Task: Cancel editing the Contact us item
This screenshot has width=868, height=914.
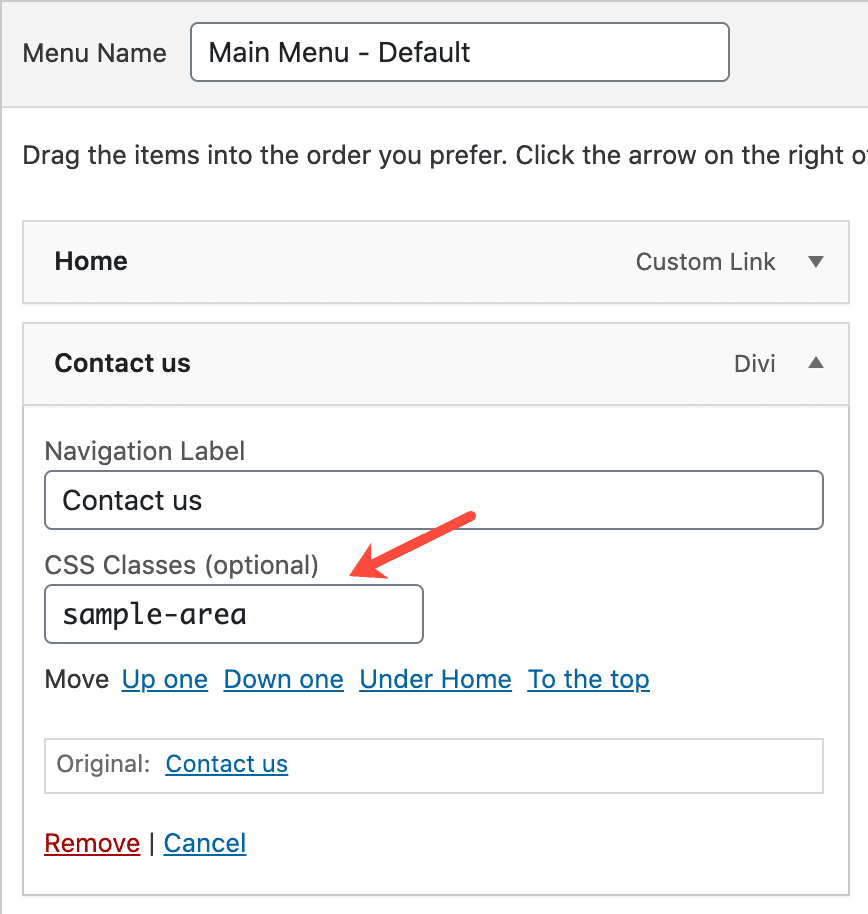Action: (x=205, y=843)
